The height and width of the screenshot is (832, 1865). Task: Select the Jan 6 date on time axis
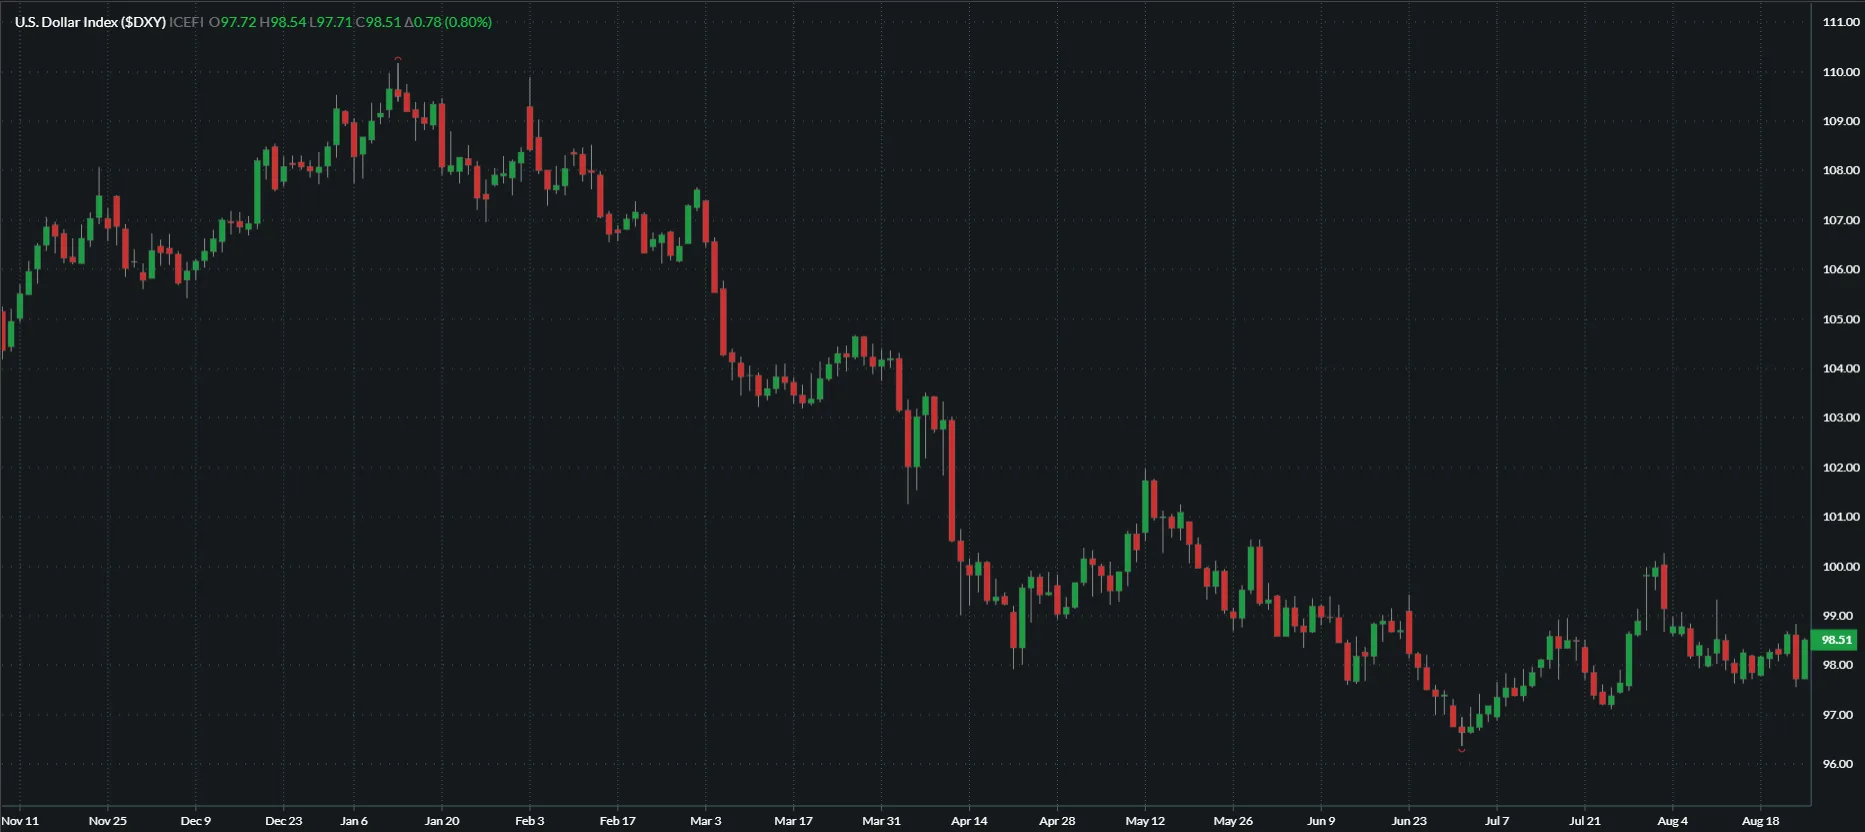click(354, 821)
